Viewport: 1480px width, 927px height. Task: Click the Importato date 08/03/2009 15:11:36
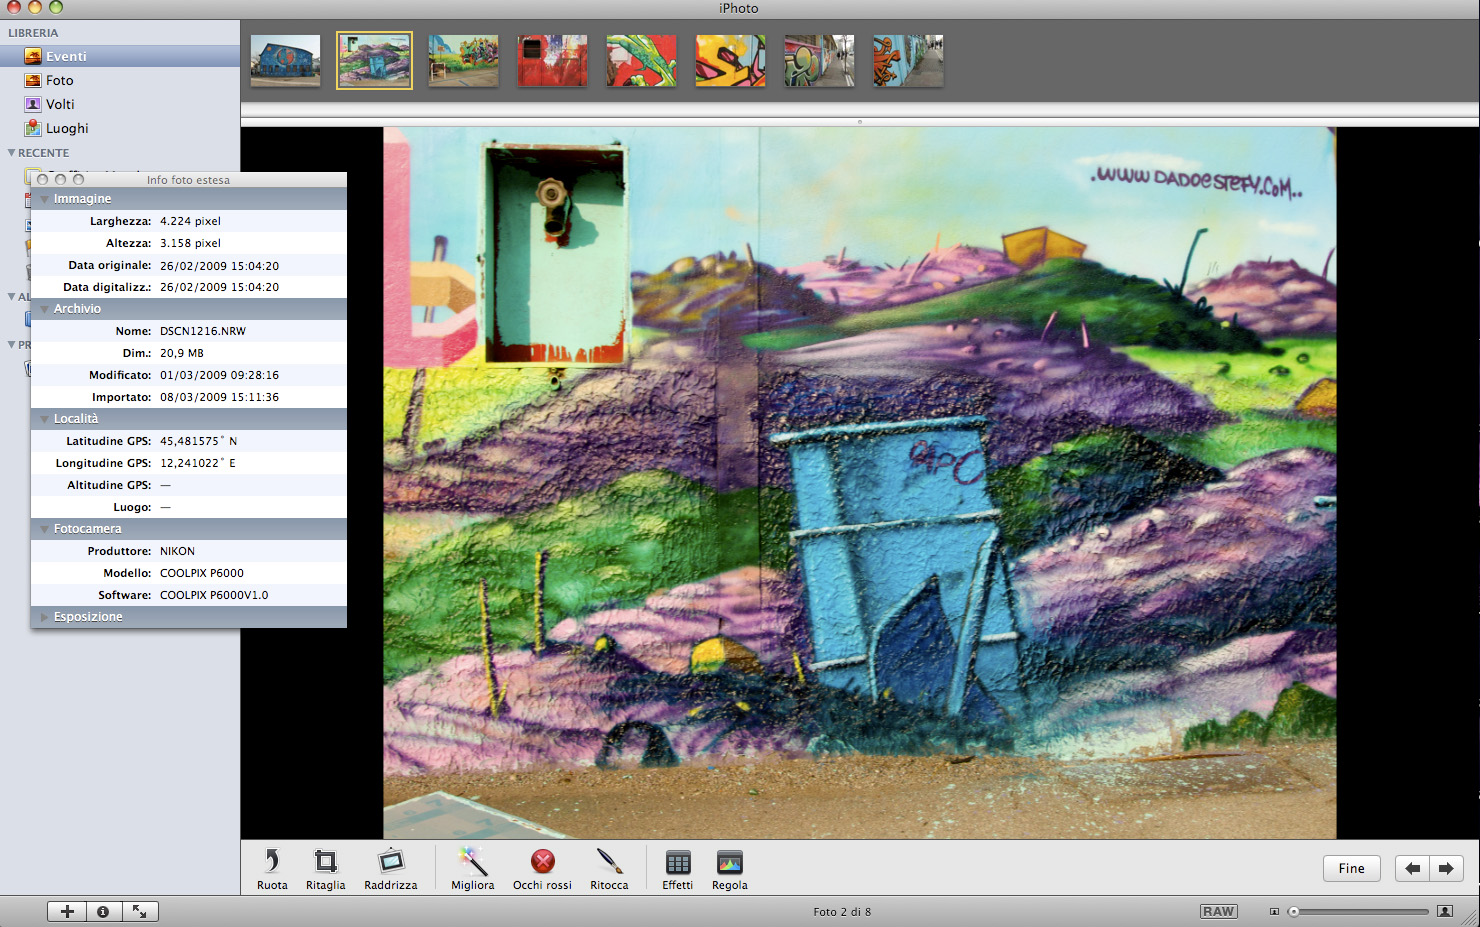pyautogui.click(x=219, y=397)
